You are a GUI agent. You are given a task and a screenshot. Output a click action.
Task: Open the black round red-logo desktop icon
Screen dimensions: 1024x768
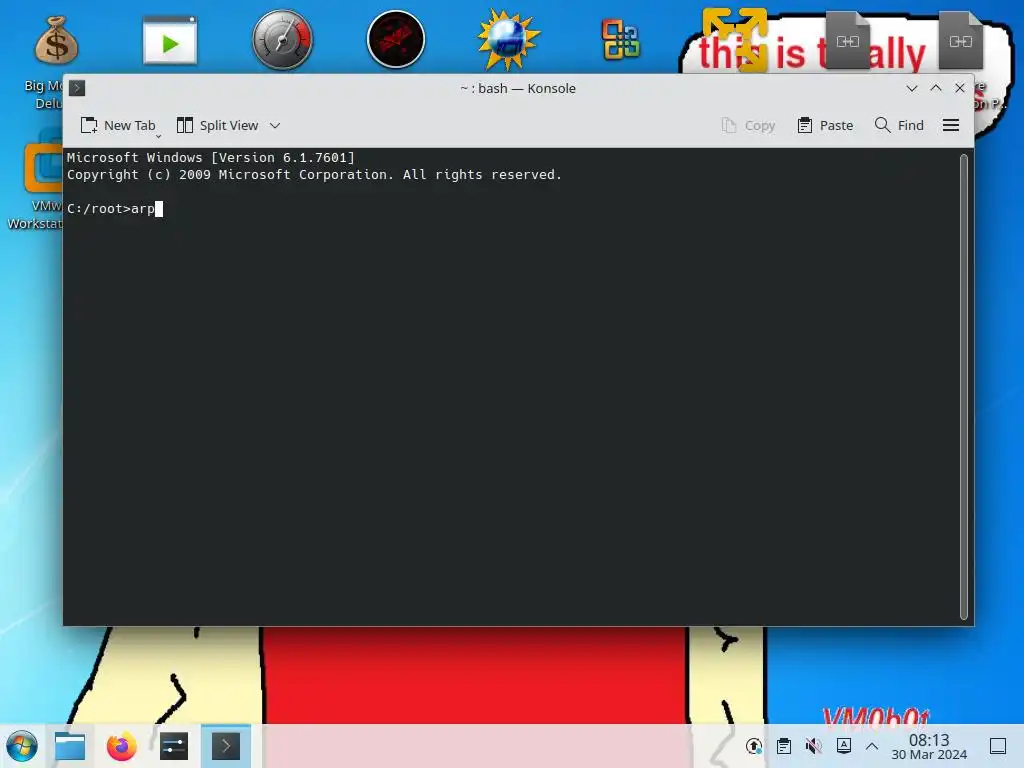pyautogui.click(x=396, y=40)
